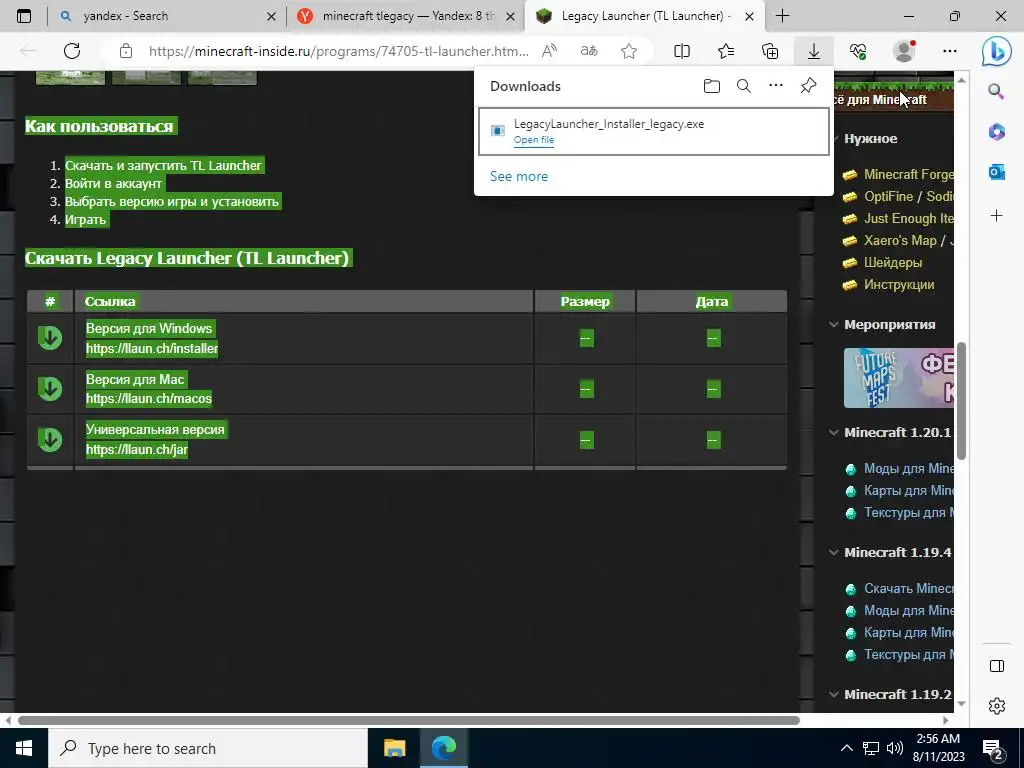Open the user profile icon

click(x=904, y=51)
